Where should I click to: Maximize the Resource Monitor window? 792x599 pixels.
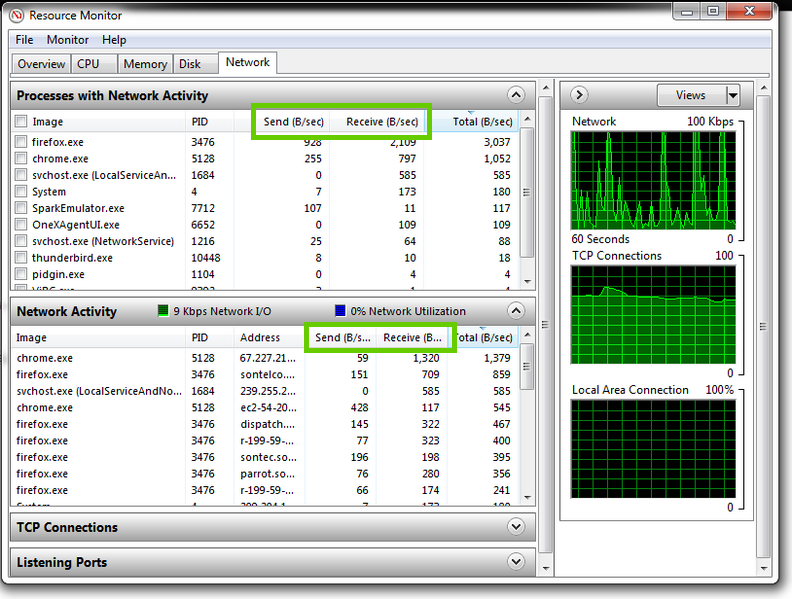[713, 11]
